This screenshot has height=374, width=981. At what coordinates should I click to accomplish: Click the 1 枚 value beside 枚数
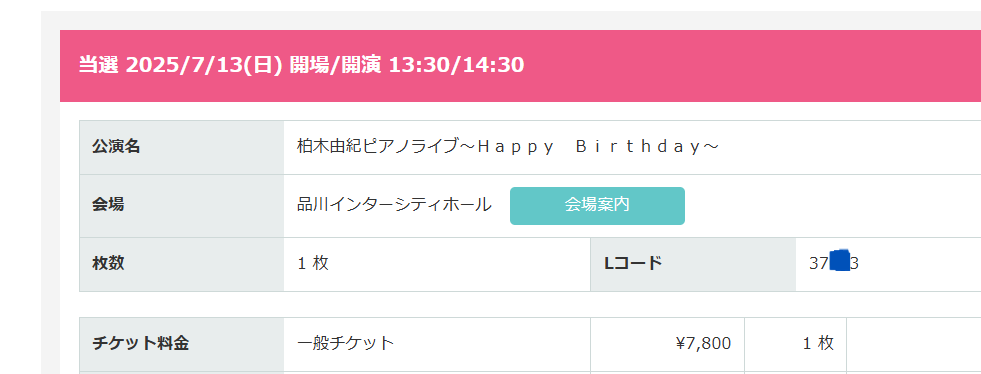313,263
